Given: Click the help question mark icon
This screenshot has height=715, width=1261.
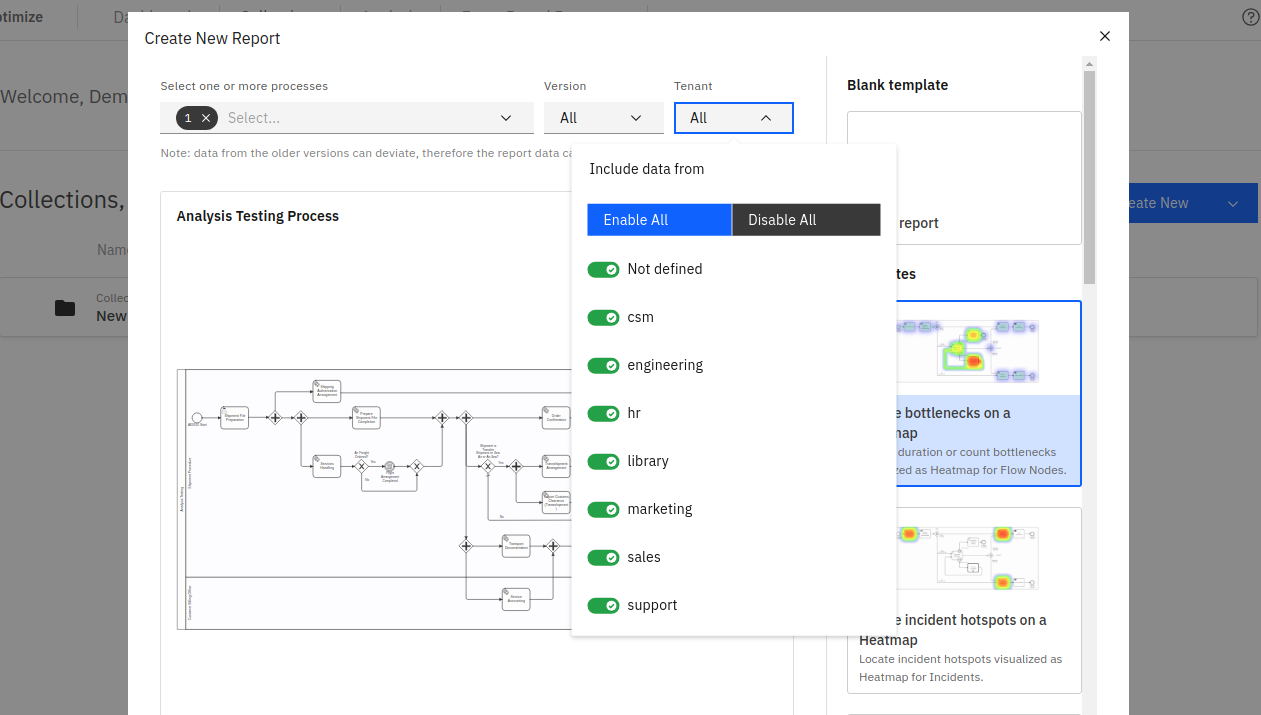Looking at the screenshot, I should tap(1250, 17).
